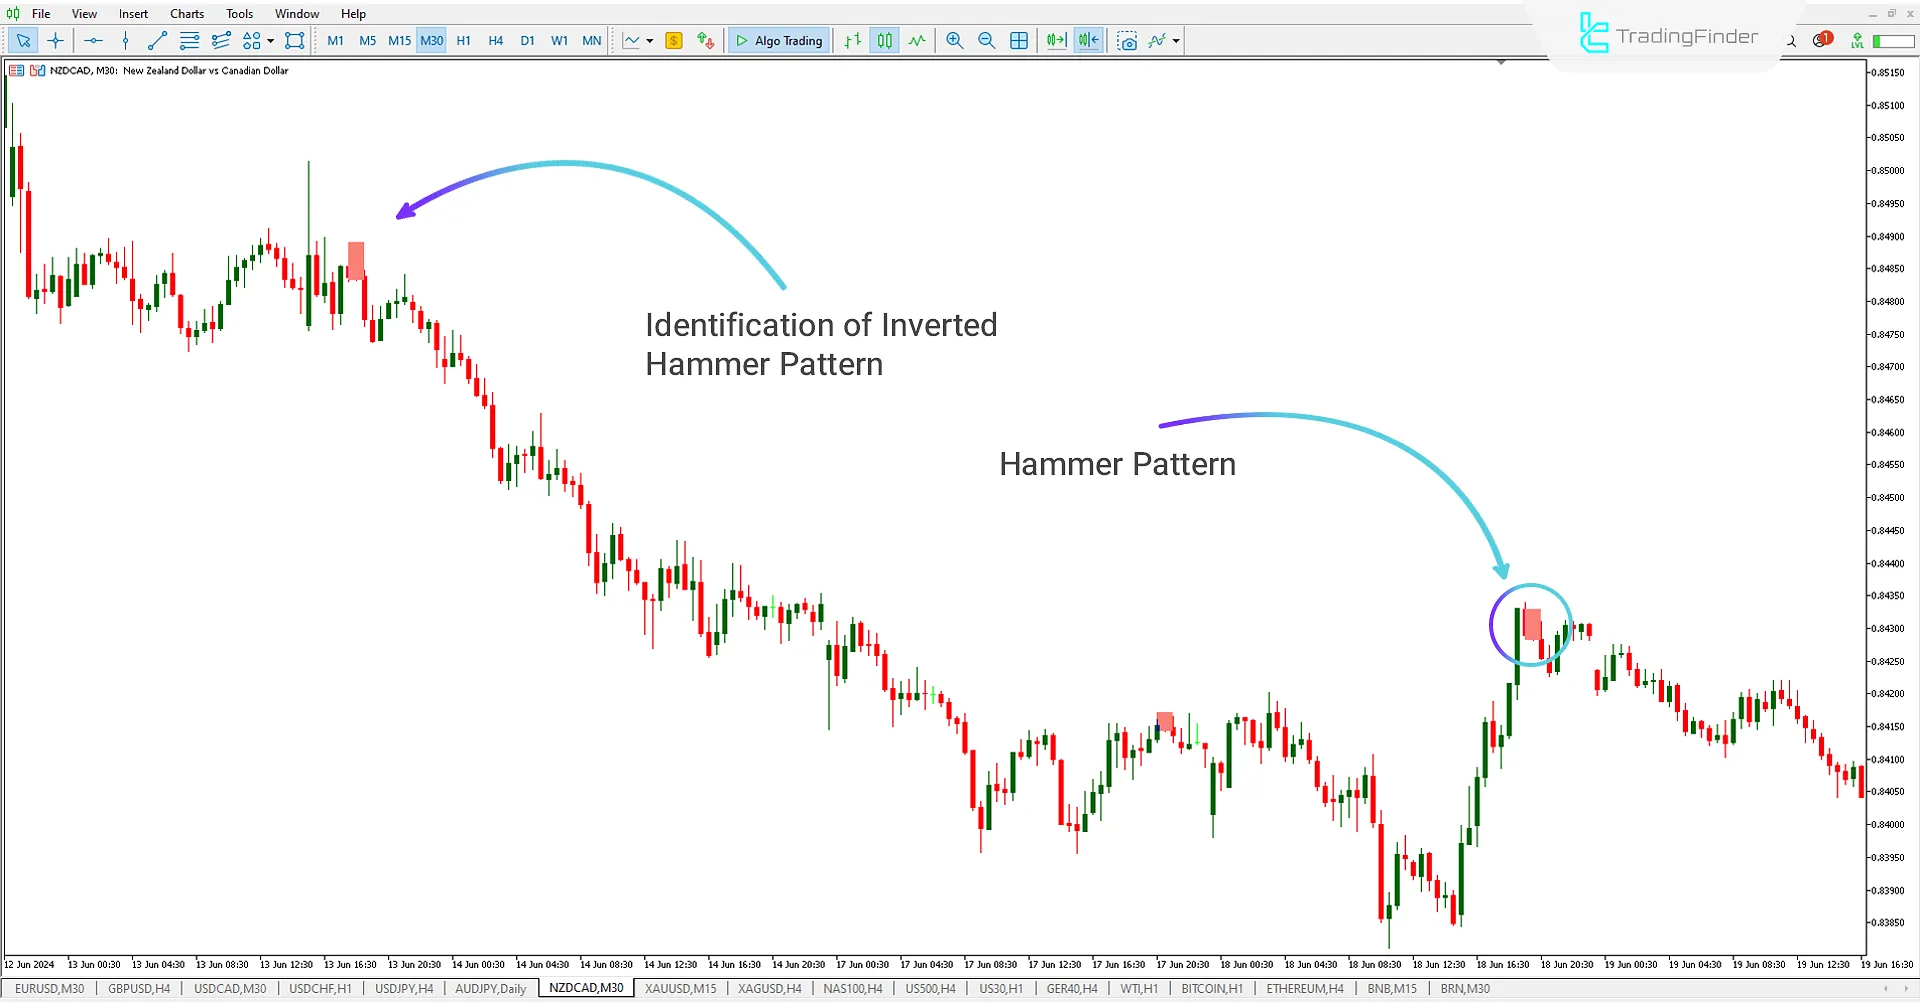The image size is (1920, 1002).
Task: Select the H4 timeframe
Action: point(495,41)
